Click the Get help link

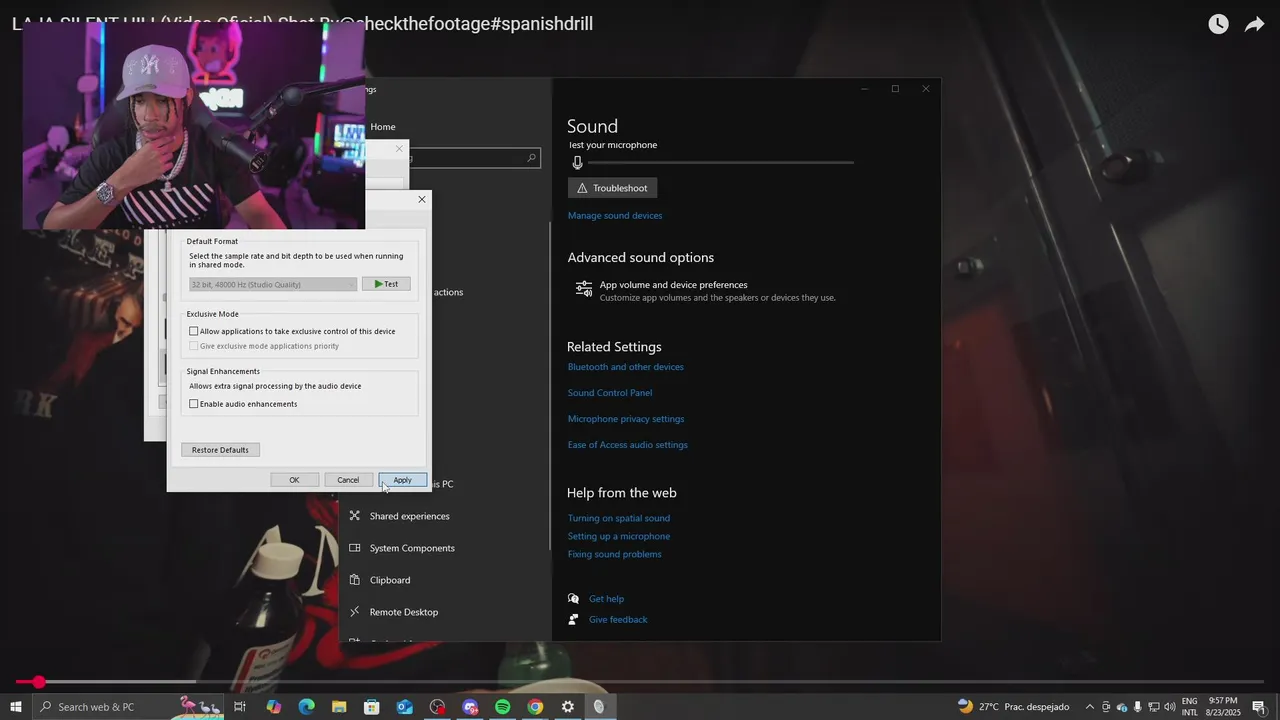point(606,599)
